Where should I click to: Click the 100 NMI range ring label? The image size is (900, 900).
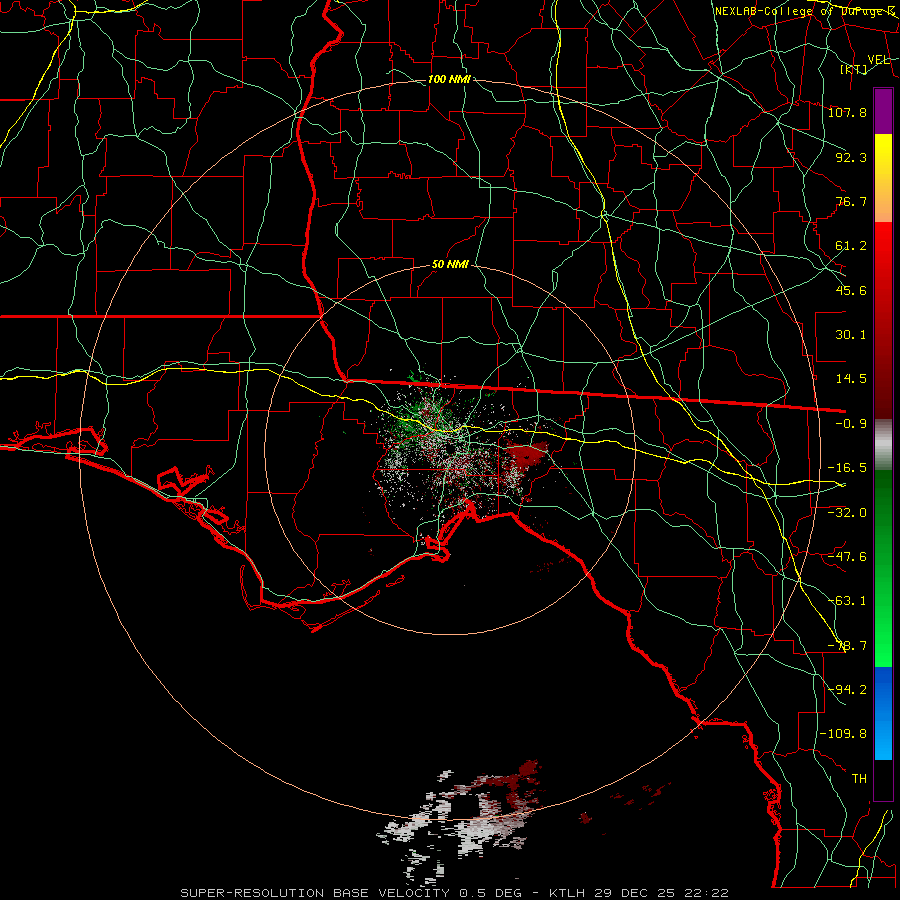point(449,79)
